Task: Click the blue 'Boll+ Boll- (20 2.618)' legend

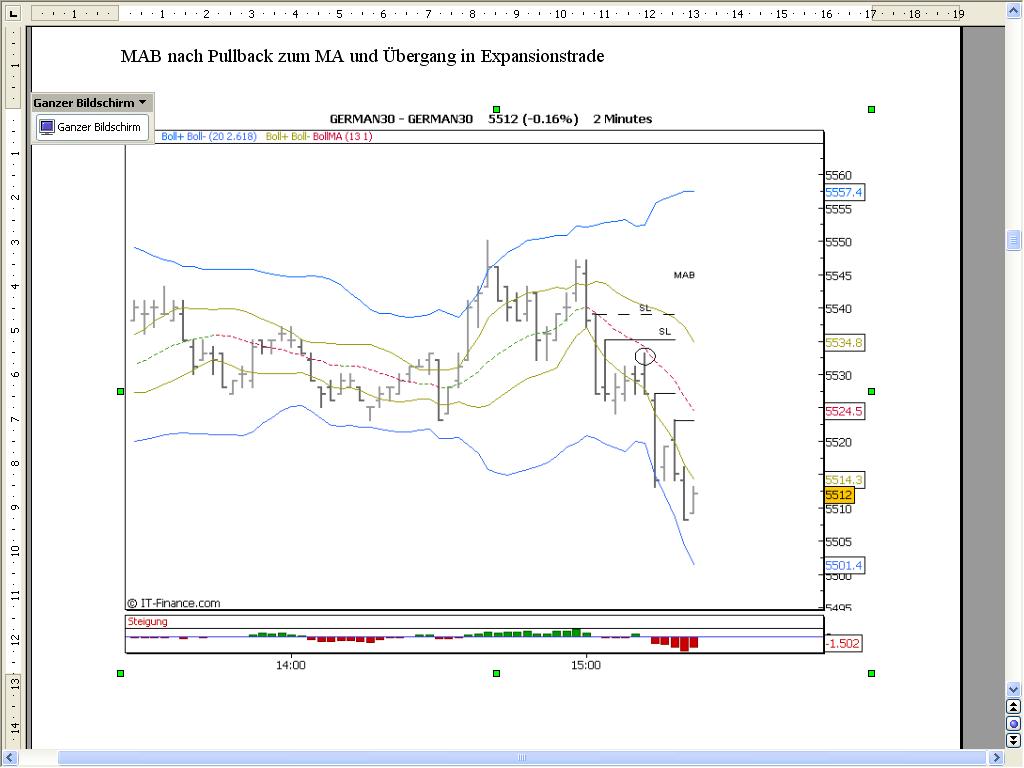Action: tap(208, 136)
